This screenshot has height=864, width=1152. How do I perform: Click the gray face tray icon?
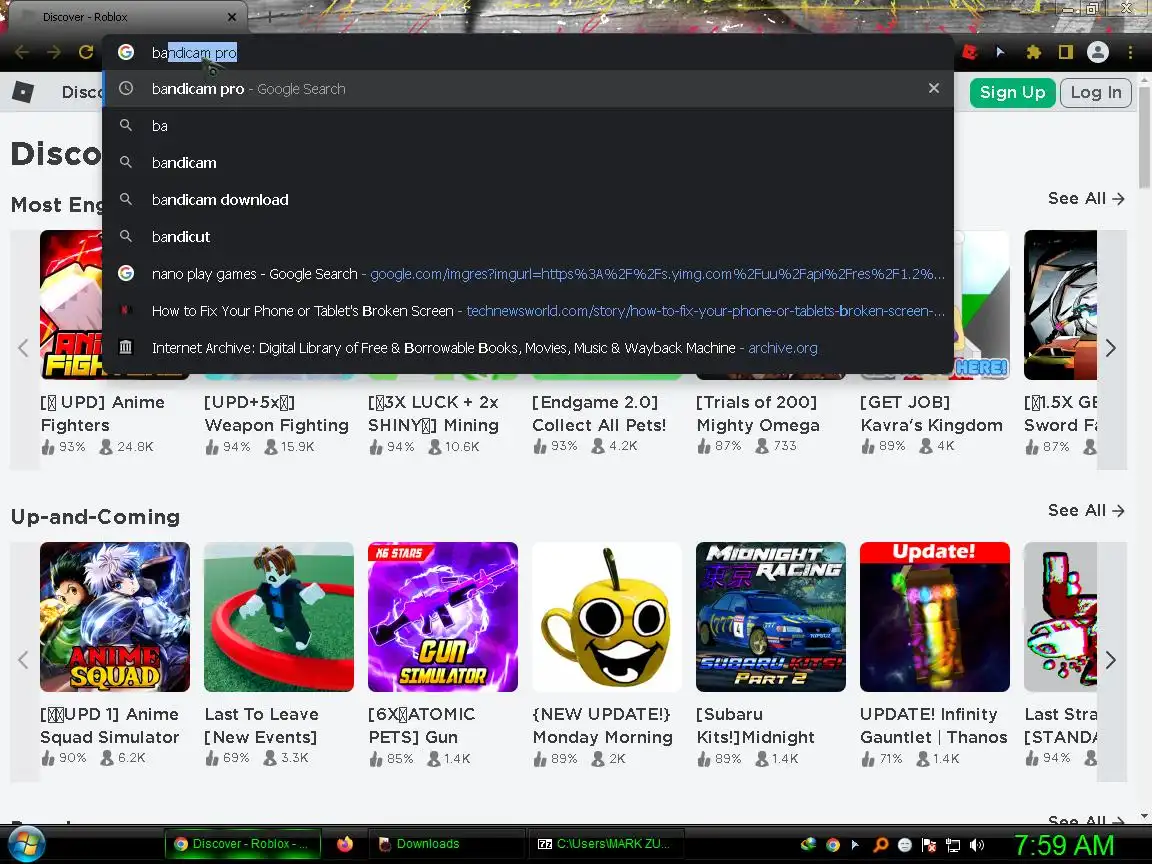point(904,845)
